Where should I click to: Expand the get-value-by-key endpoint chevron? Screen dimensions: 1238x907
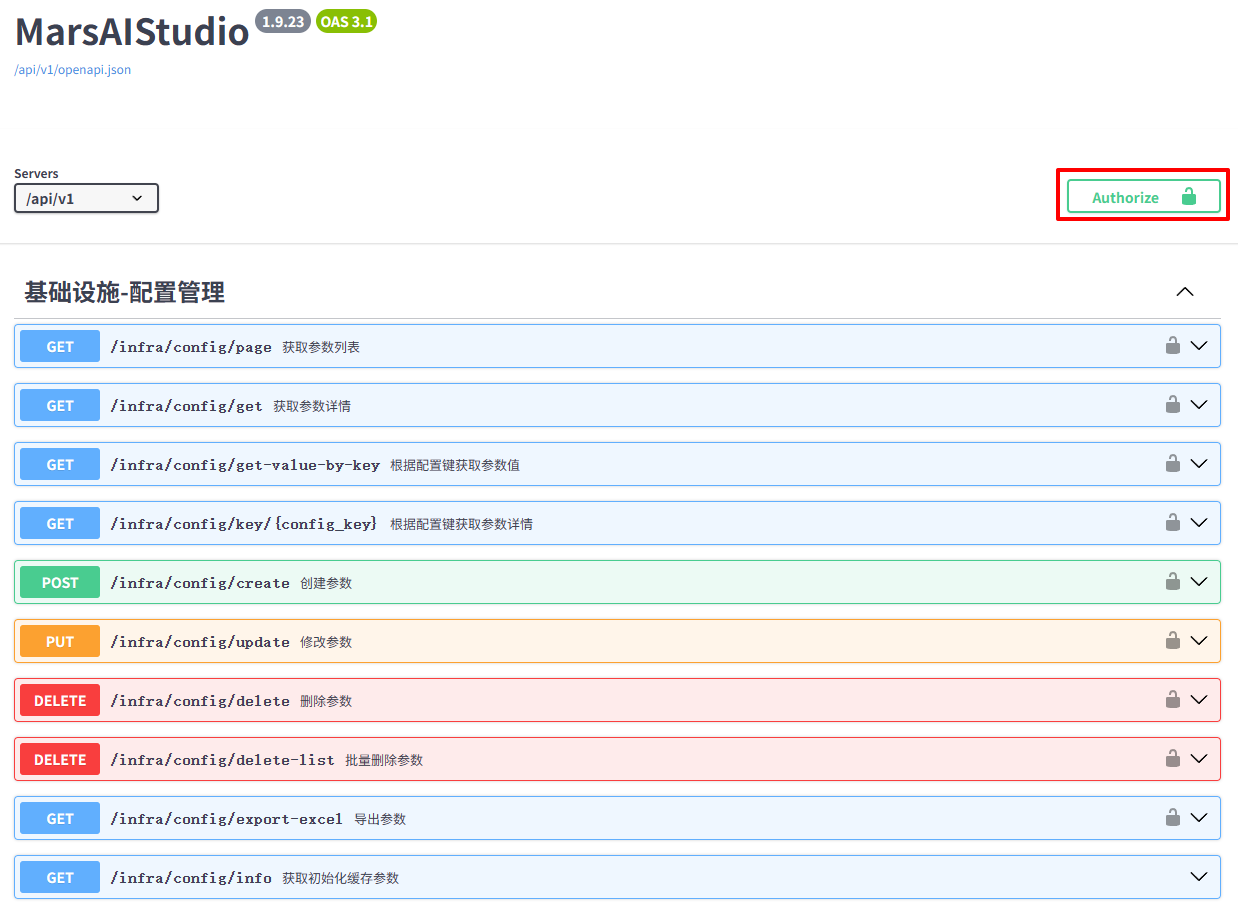(1200, 464)
